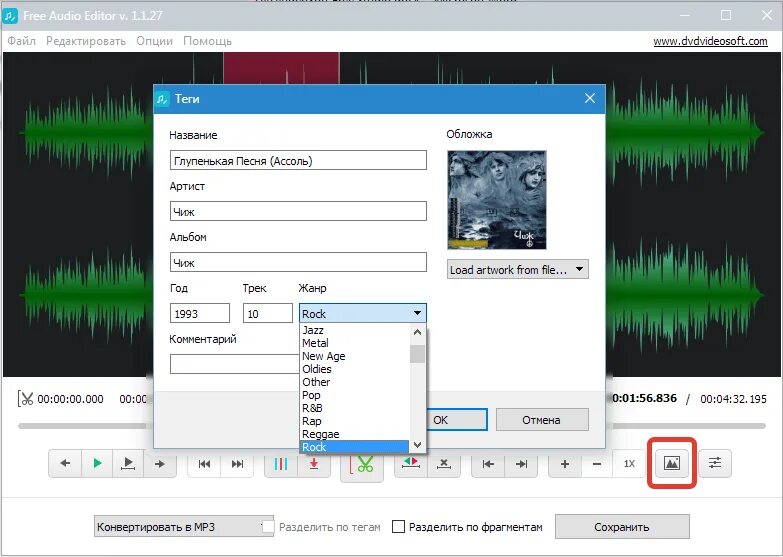This screenshot has width=783, height=557.
Task: Confirm tags with the OK button
Action: 455,420
